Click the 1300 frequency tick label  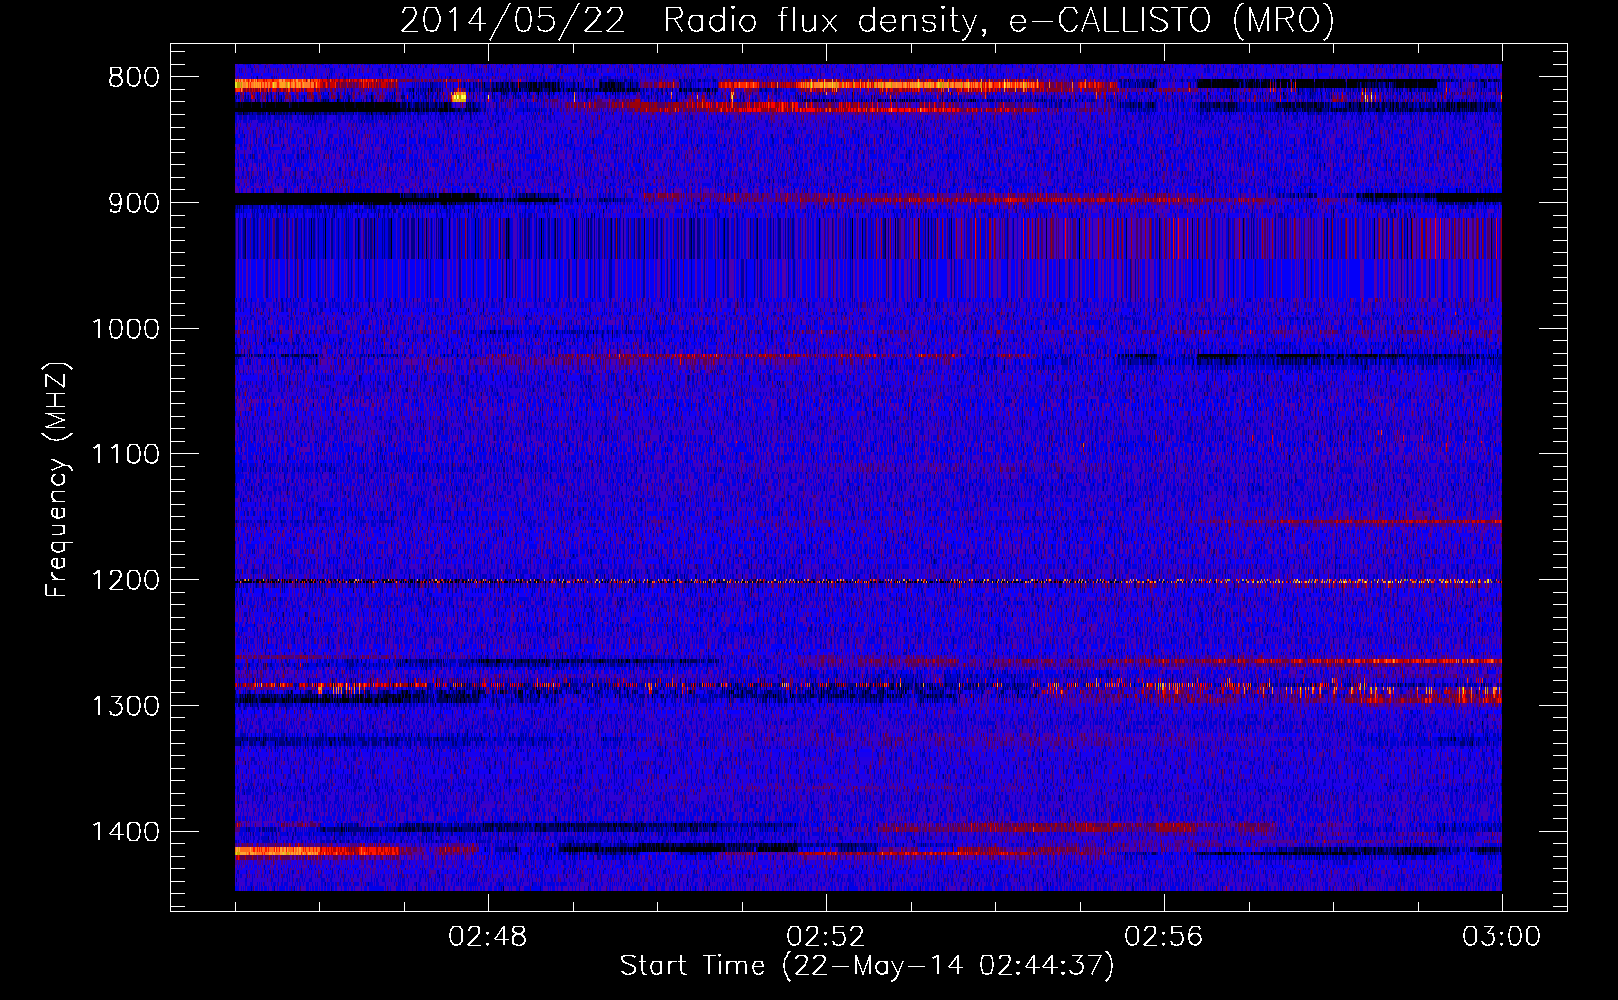[x=125, y=706]
